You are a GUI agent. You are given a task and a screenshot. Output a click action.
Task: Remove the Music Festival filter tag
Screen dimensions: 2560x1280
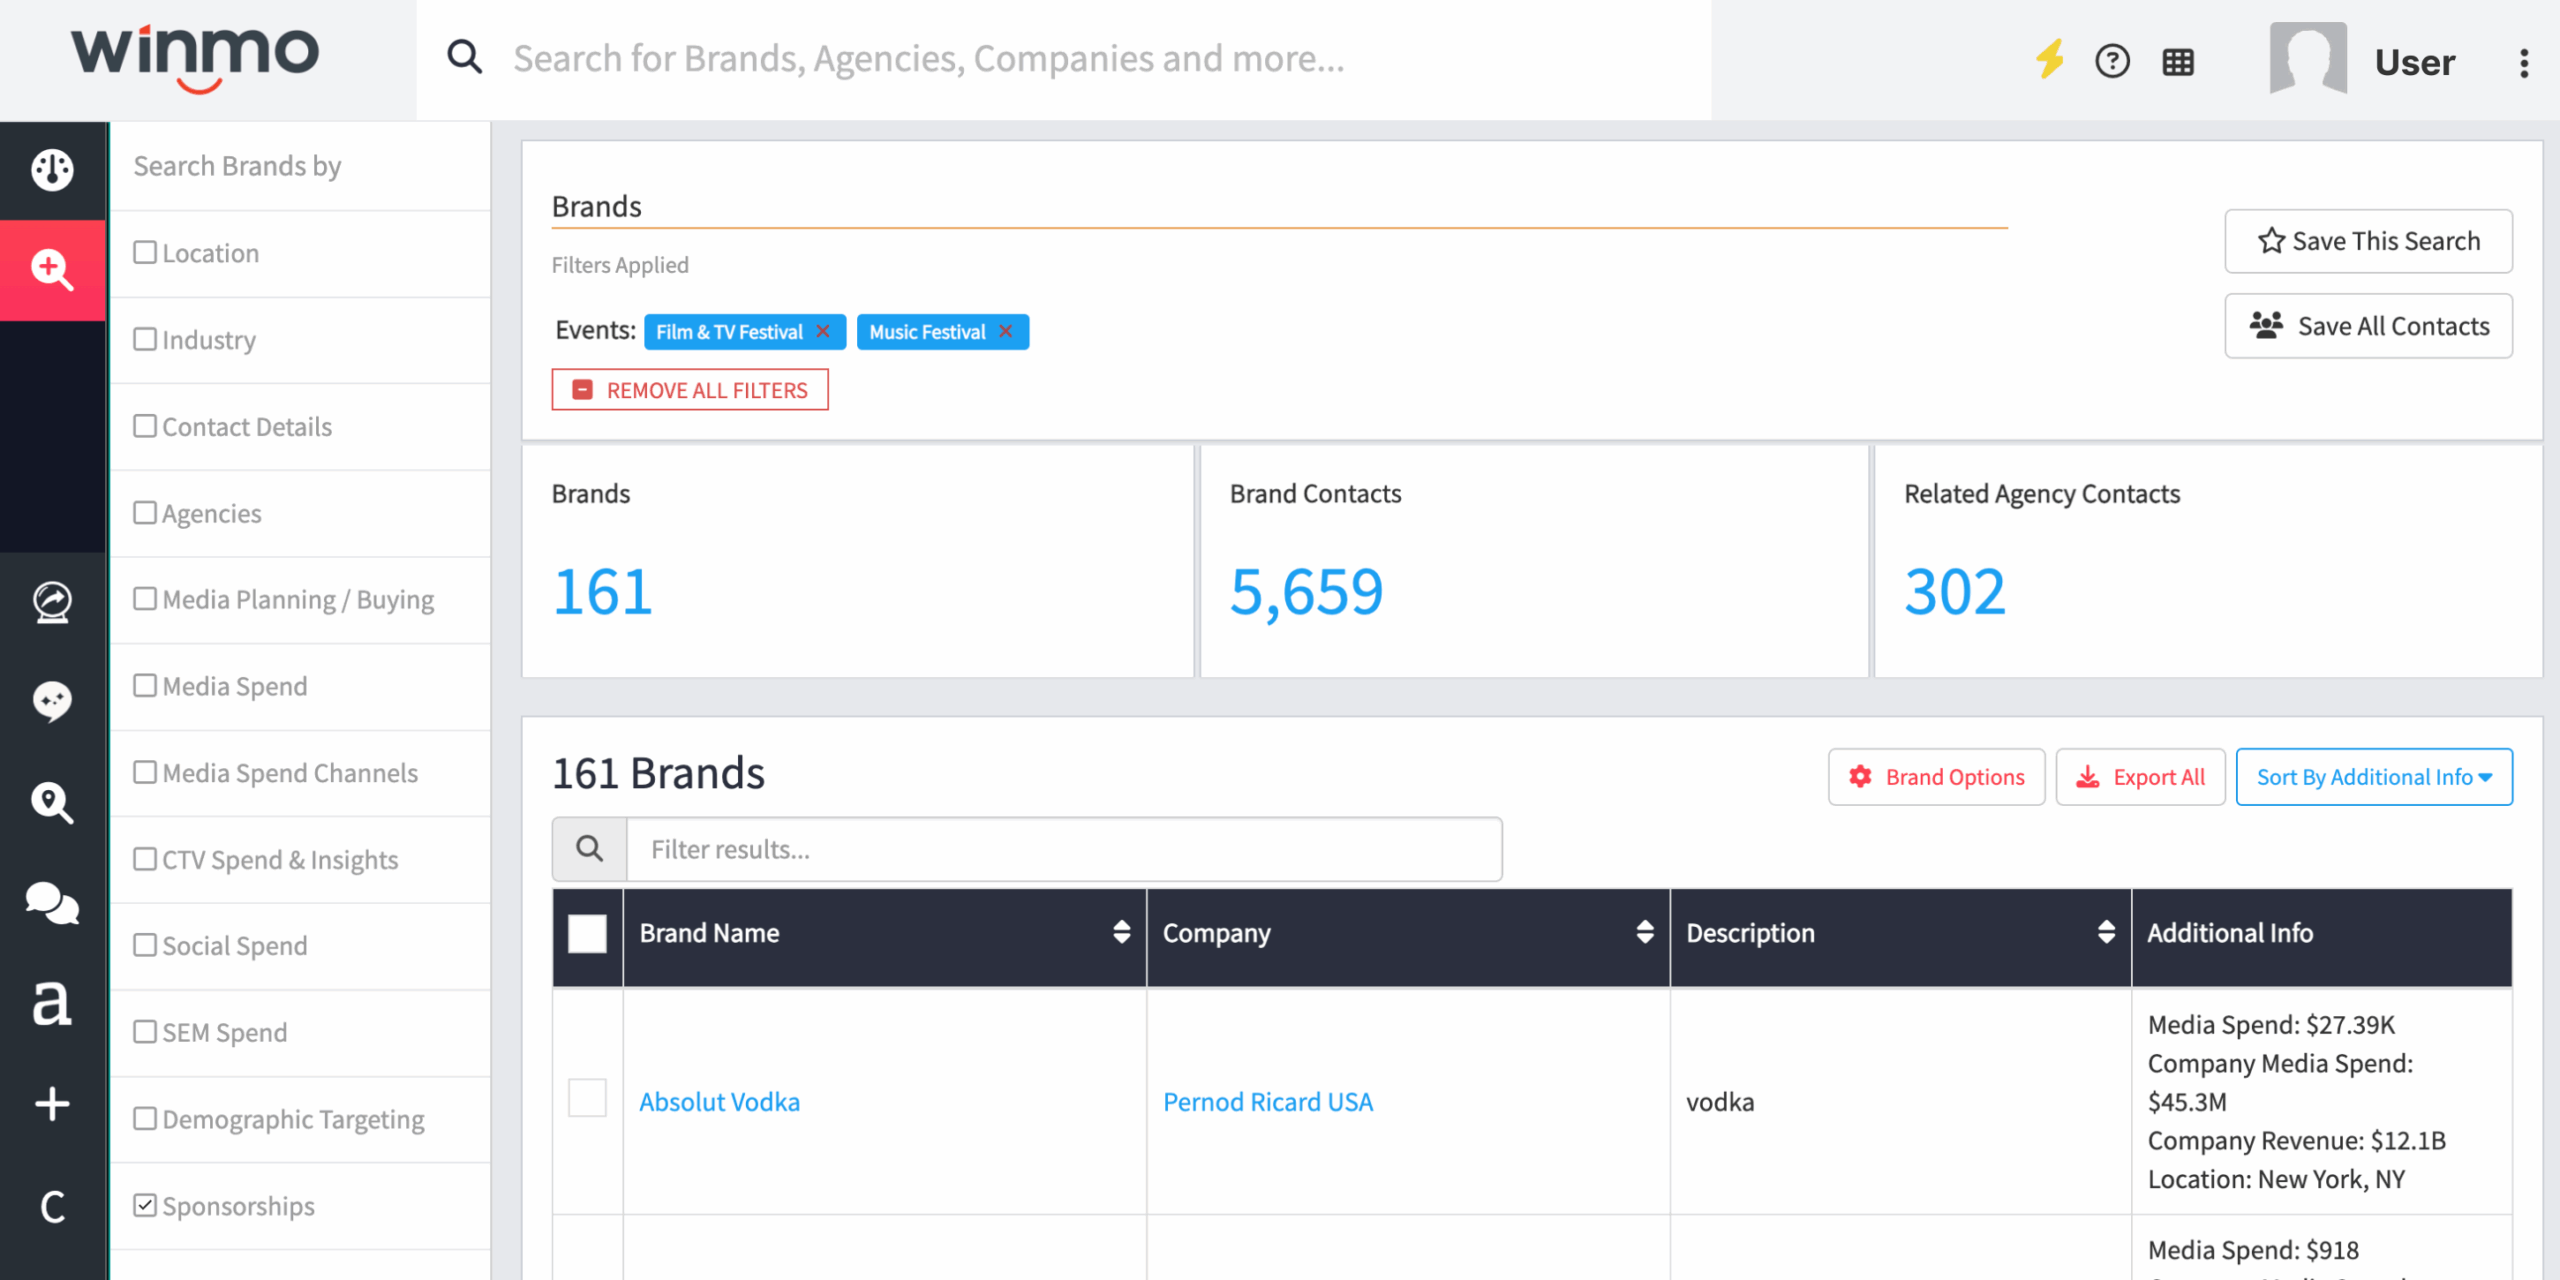1006,331
